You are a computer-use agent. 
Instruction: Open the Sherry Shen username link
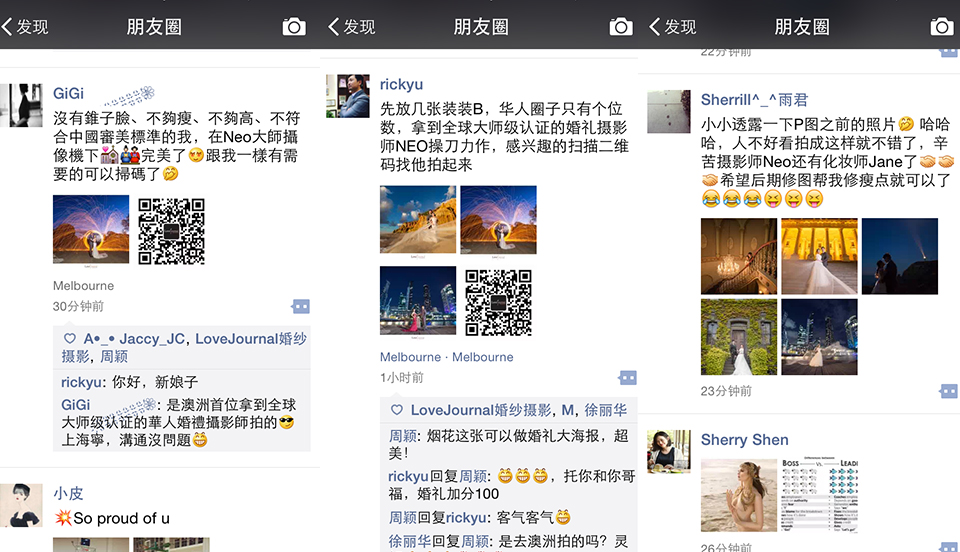[x=744, y=440]
